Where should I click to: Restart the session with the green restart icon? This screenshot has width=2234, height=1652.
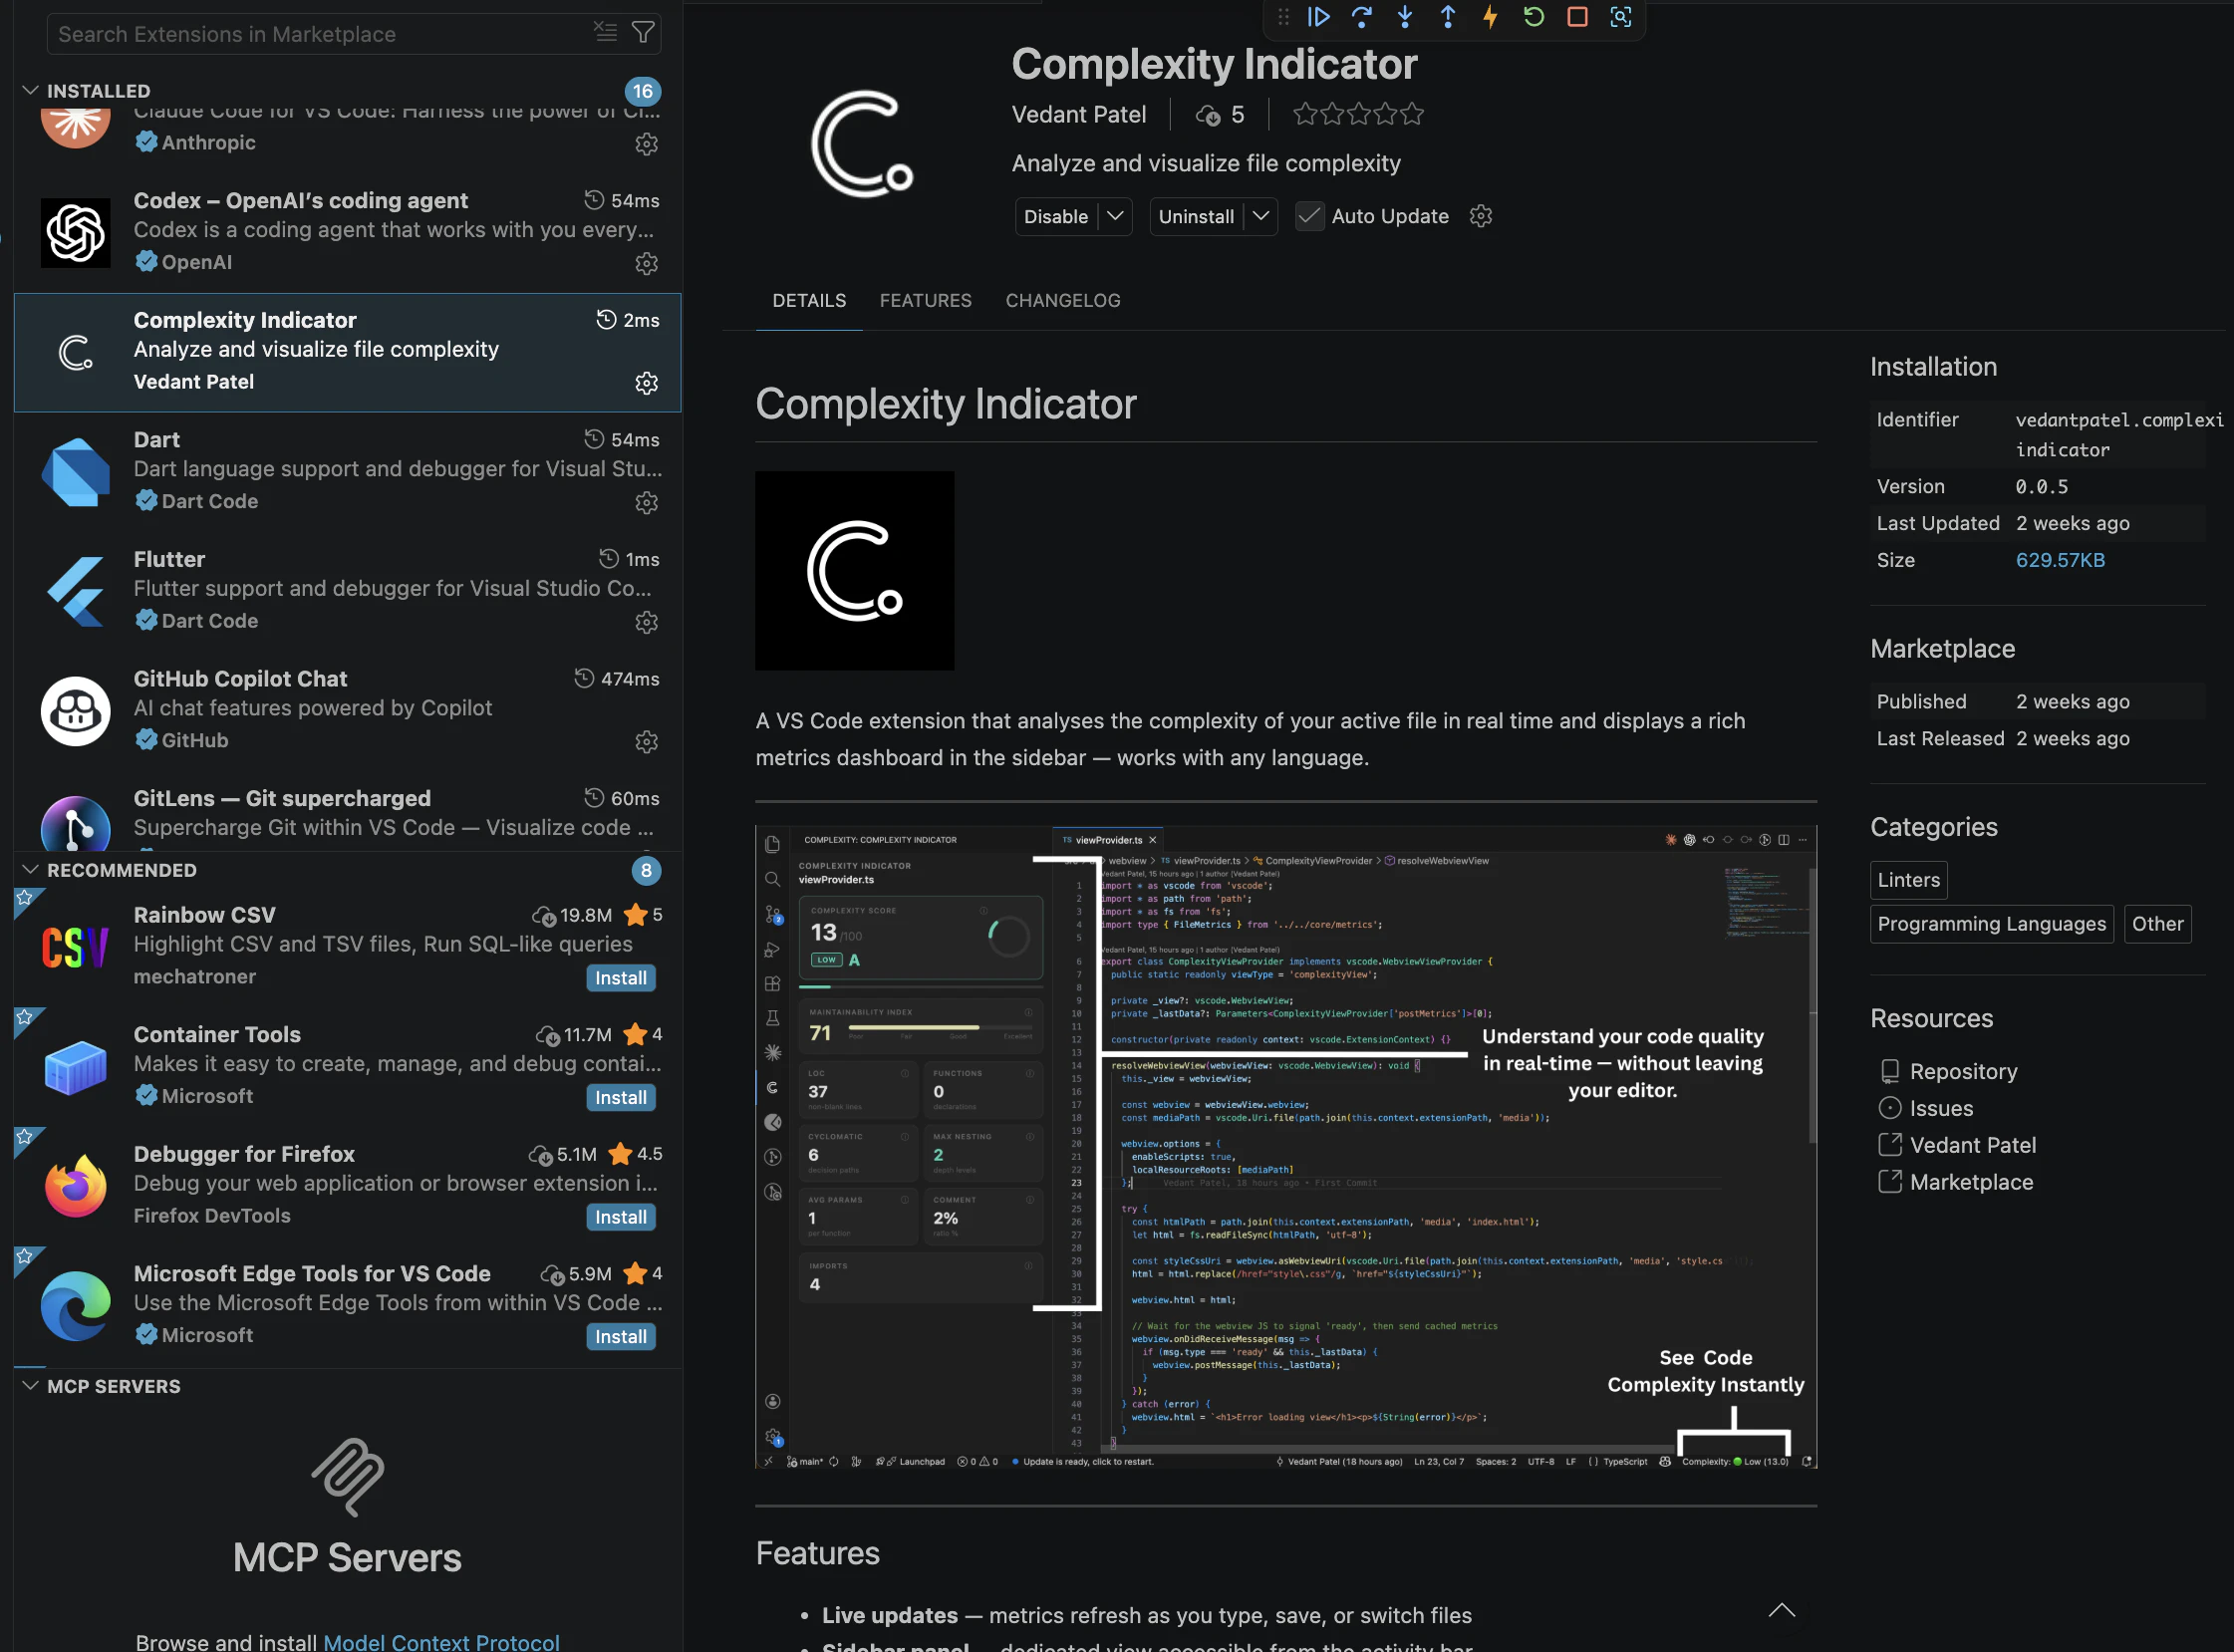[1534, 17]
